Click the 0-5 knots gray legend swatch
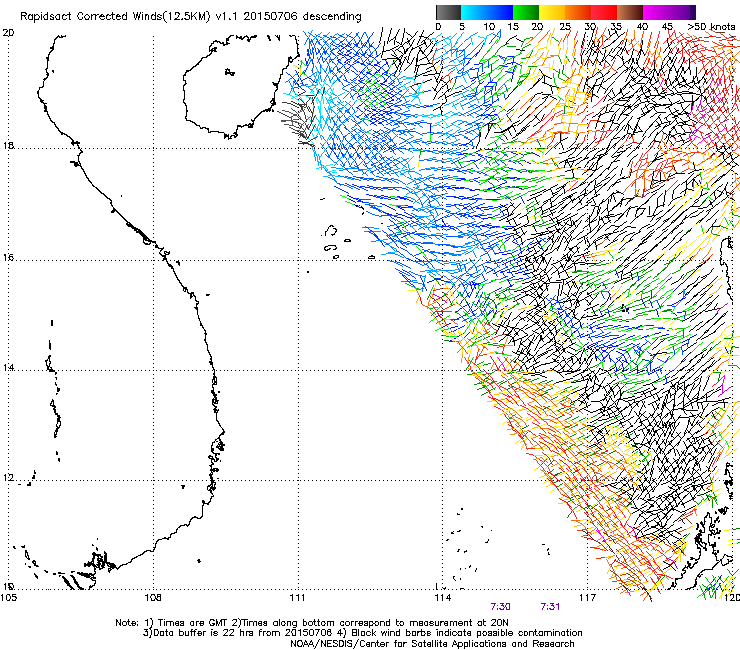Screen dimensions: 740x650 point(448,12)
